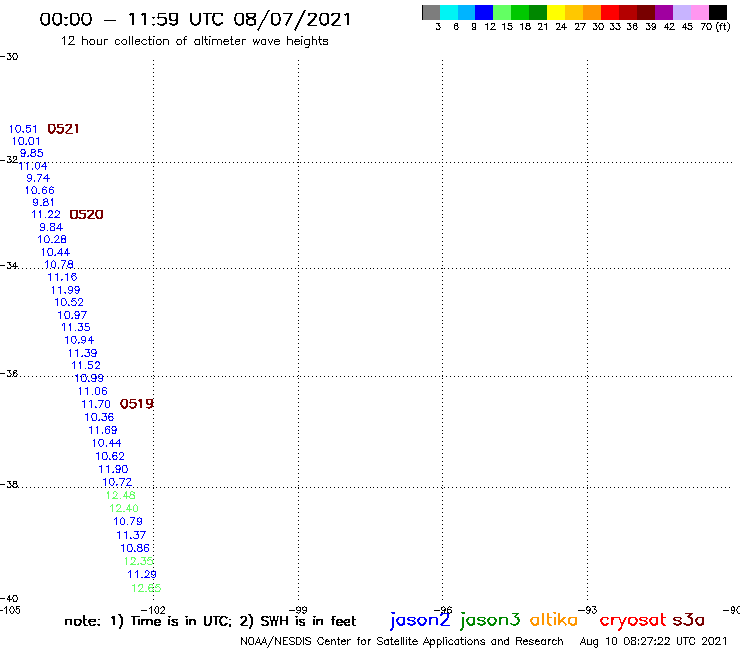Select the wave height reading 11.52
This screenshot has height=650, width=740.
tap(86, 366)
